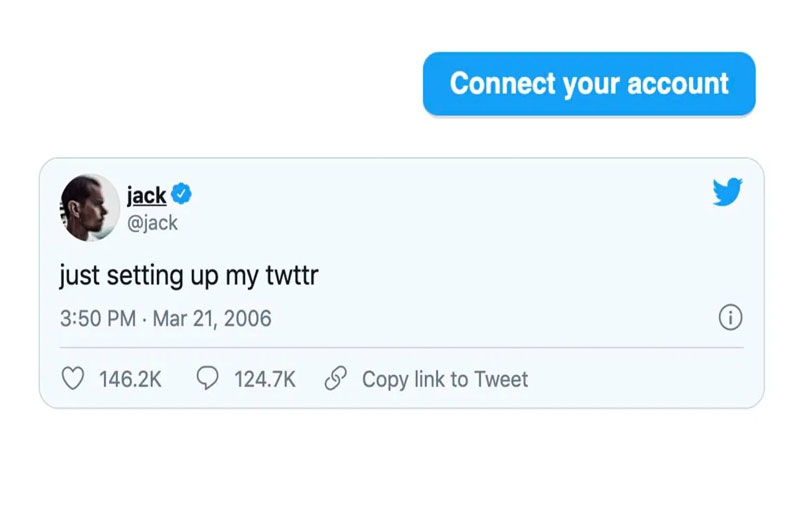Click the chain link icon
Image resolution: width=787 pixels, height=512 pixels.
pyautogui.click(x=337, y=379)
